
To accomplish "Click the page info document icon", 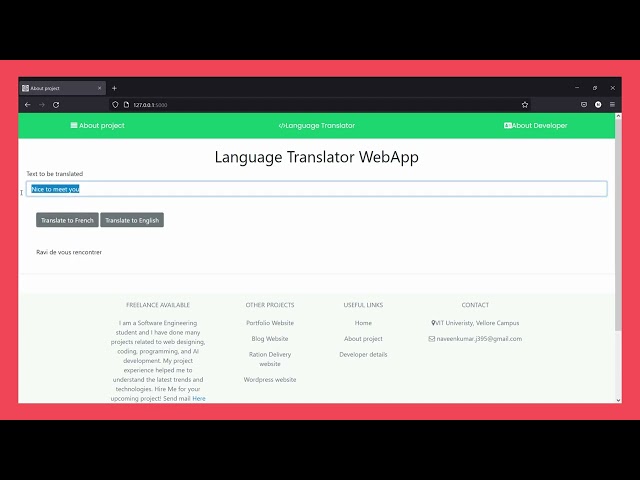I will point(127,105).
